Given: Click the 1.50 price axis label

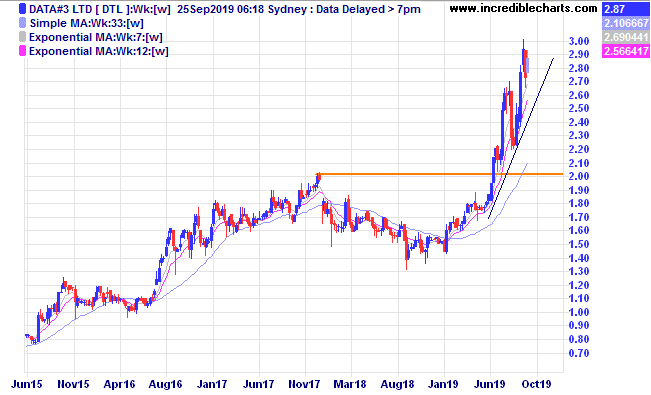Looking at the screenshot, I should click(579, 244).
